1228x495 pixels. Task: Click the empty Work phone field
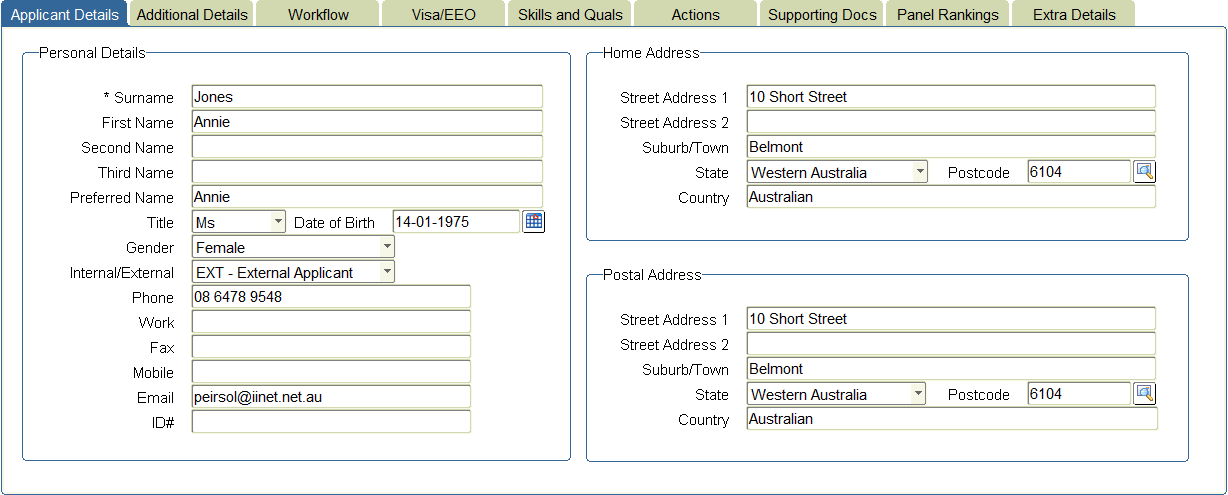click(331, 322)
